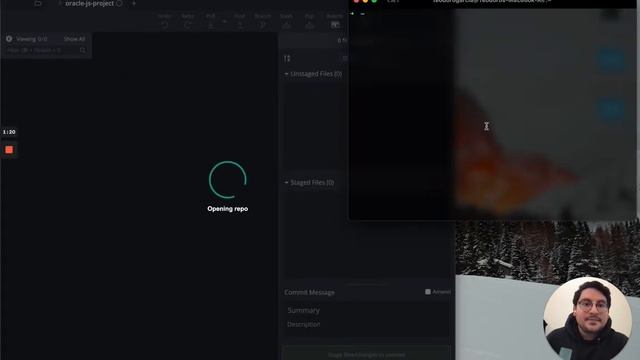Open a new tab with the plus icon
Screen dimensions: 640x360
point(134,3)
